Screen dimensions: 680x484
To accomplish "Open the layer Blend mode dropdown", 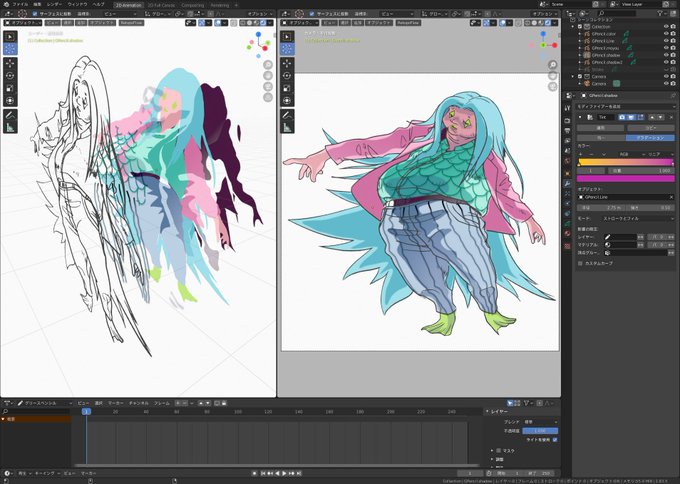I will pyautogui.click(x=540, y=422).
